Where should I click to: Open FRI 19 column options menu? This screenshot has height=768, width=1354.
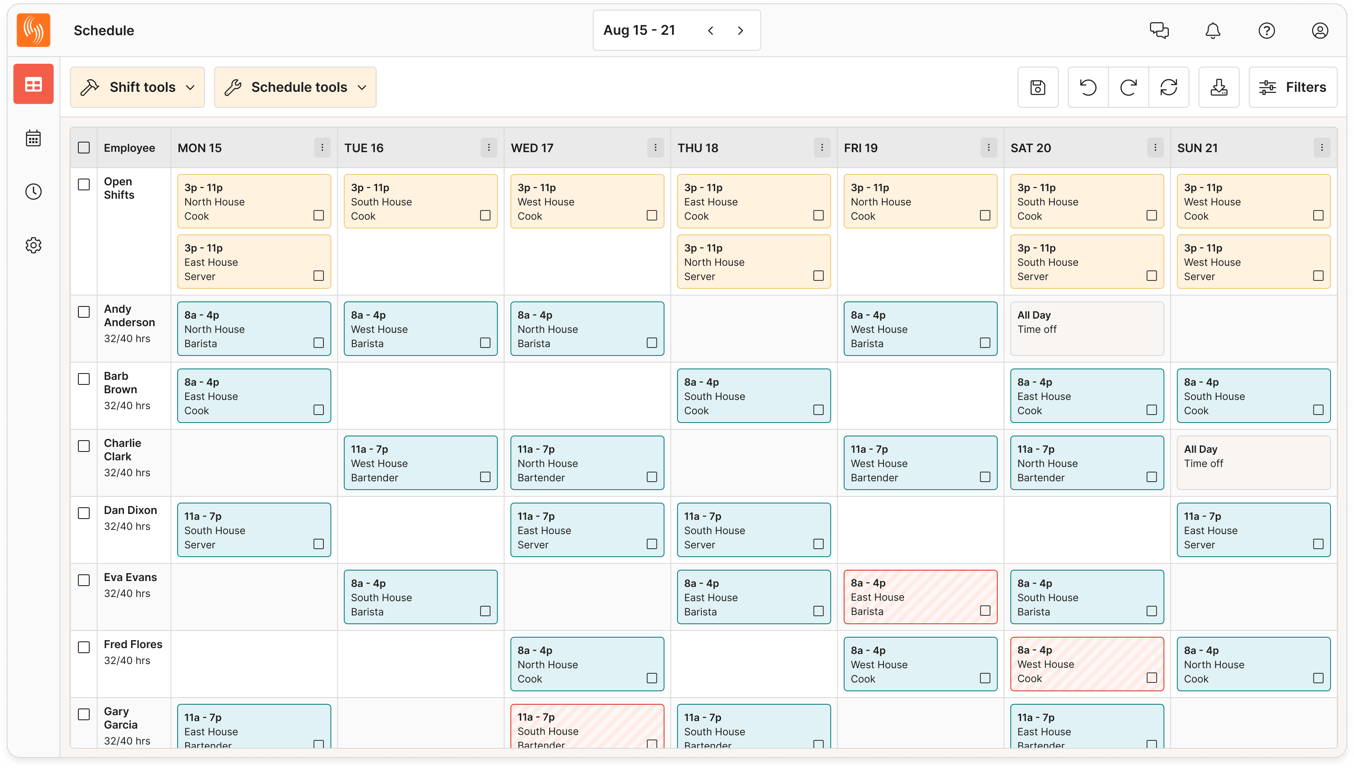(x=989, y=147)
